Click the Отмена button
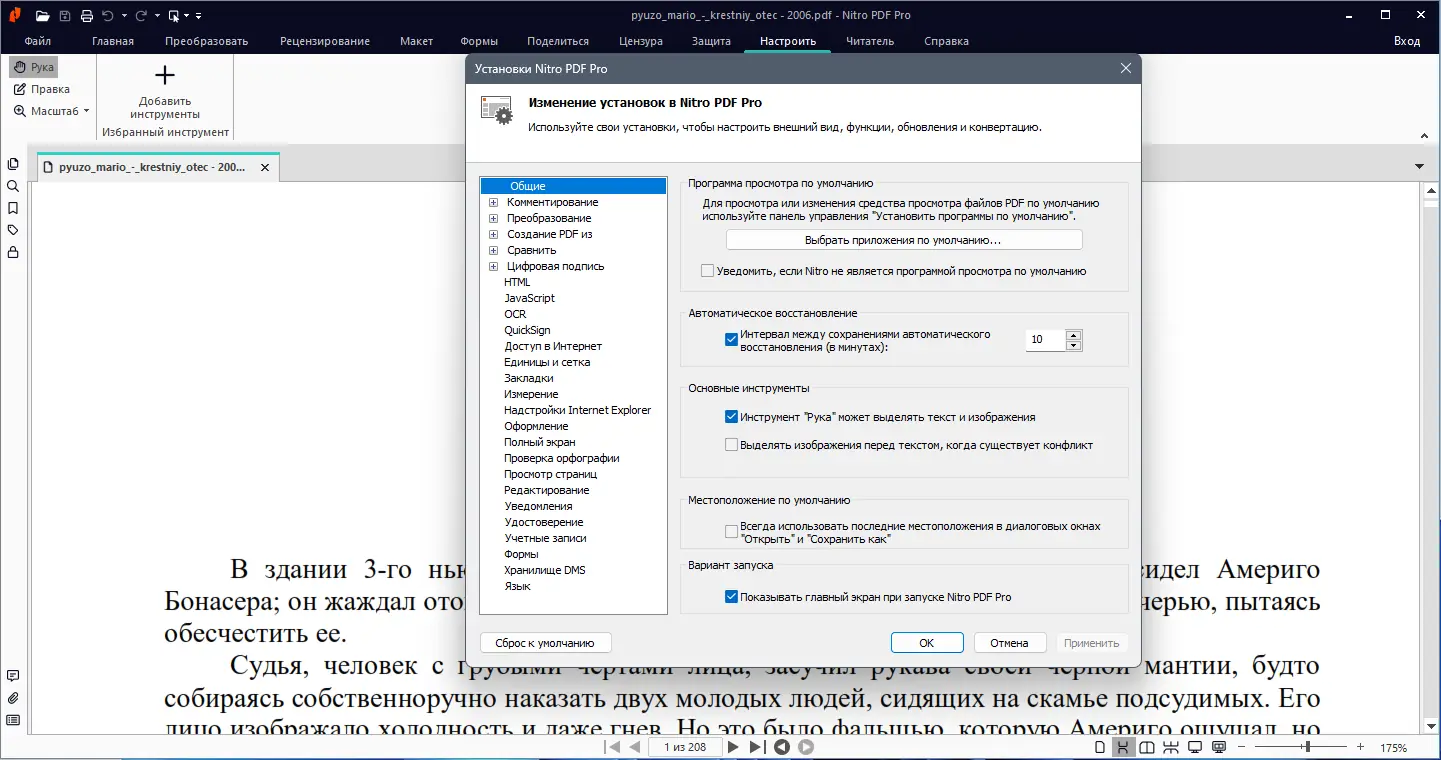 click(x=1010, y=643)
